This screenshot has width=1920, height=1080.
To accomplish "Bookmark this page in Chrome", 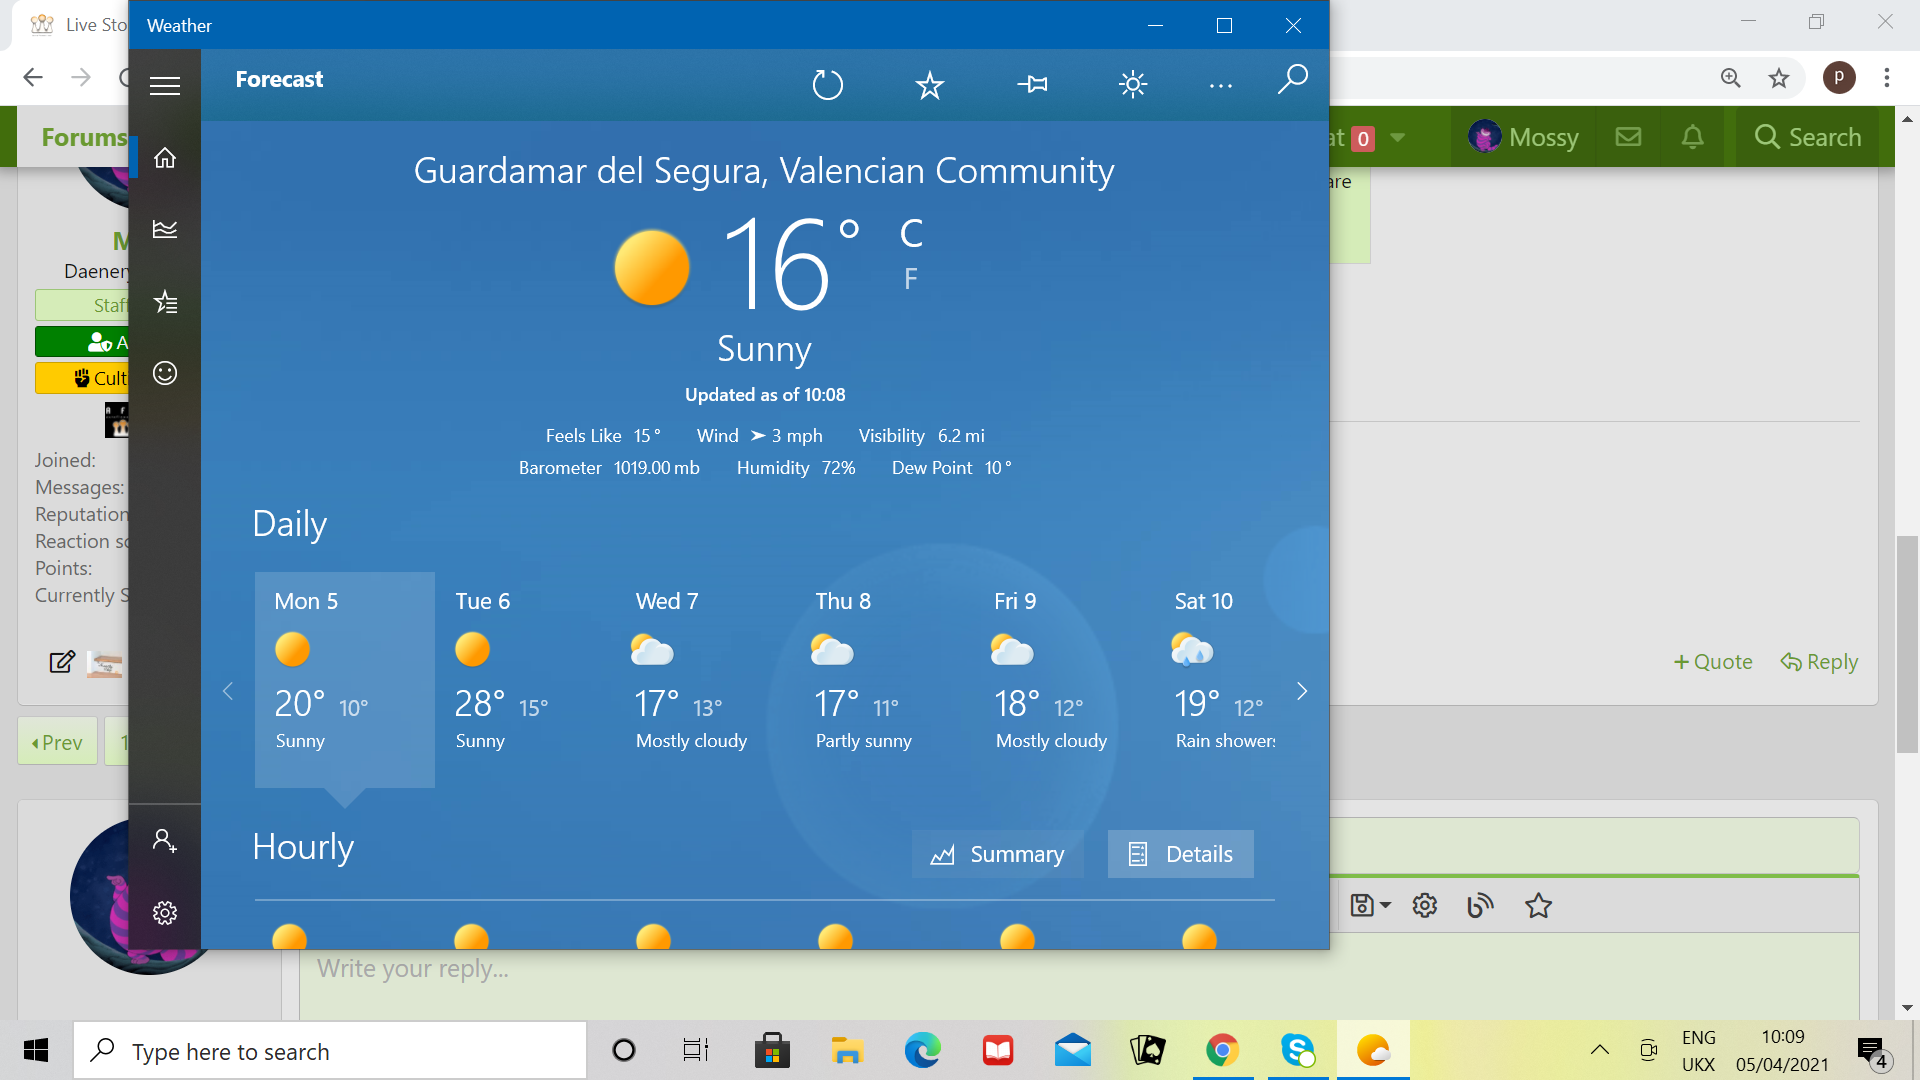I will pos(1779,78).
